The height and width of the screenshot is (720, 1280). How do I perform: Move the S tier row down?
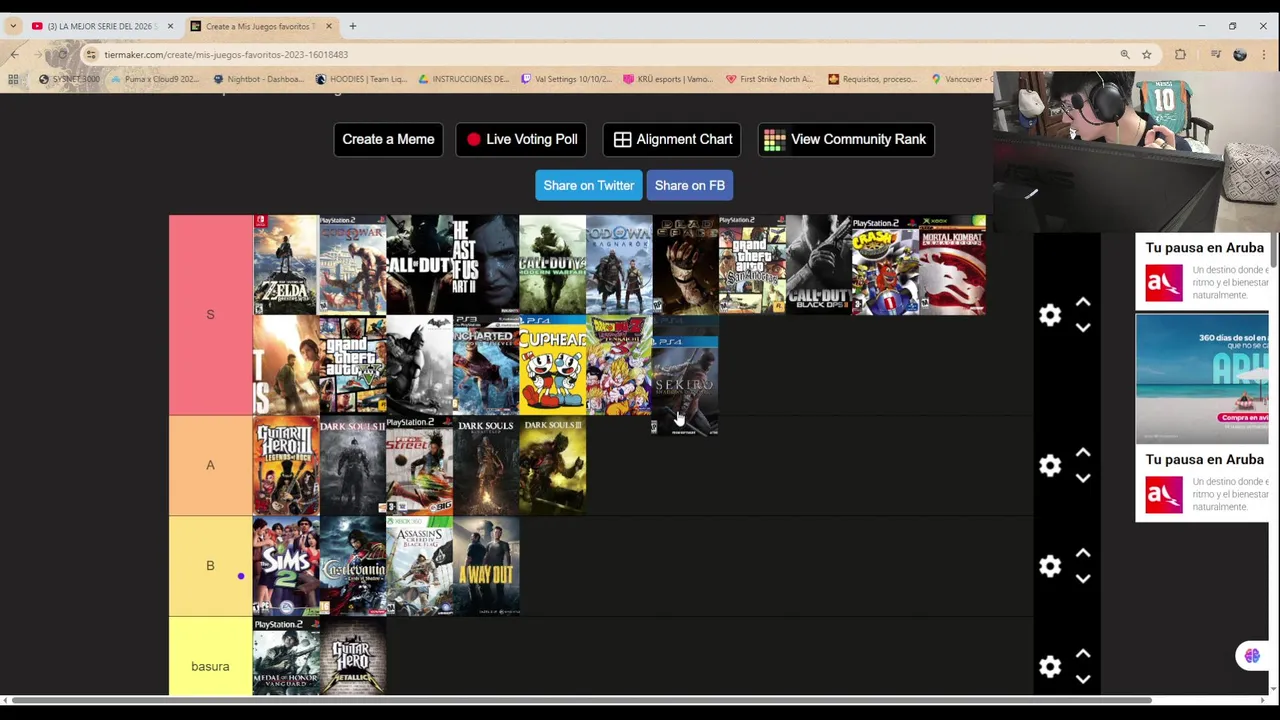pyautogui.click(x=1083, y=328)
